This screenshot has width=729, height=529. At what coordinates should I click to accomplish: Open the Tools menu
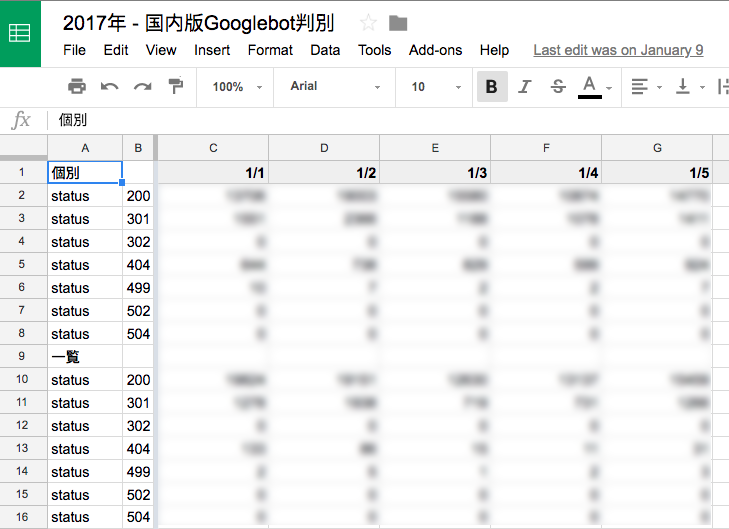374,50
